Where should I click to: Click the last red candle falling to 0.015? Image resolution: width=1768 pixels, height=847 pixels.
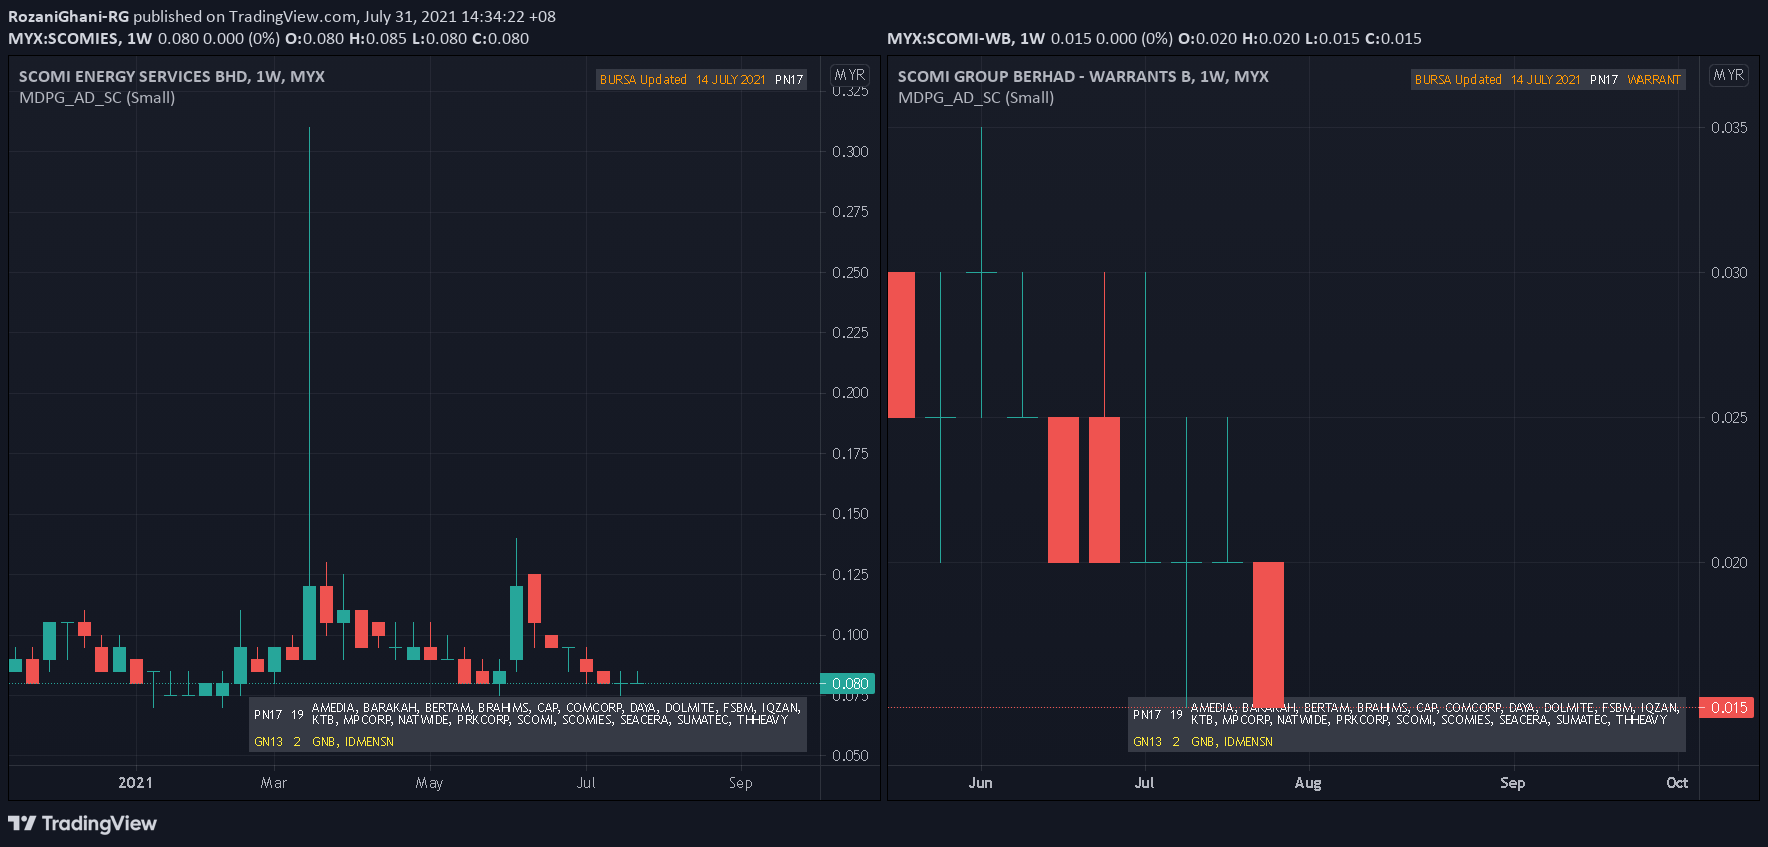[x=1268, y=634]
